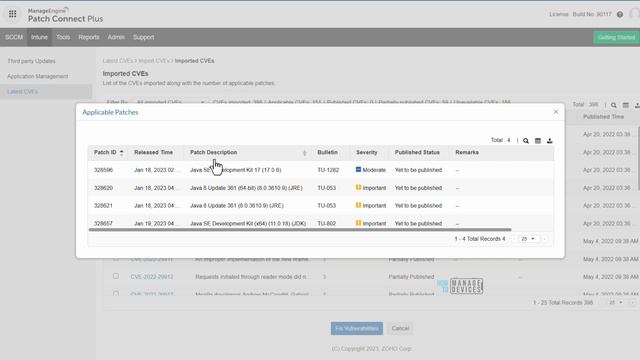The image size is (640, 360).
Task: Click the Remarks column header
Action: point(467,152)
